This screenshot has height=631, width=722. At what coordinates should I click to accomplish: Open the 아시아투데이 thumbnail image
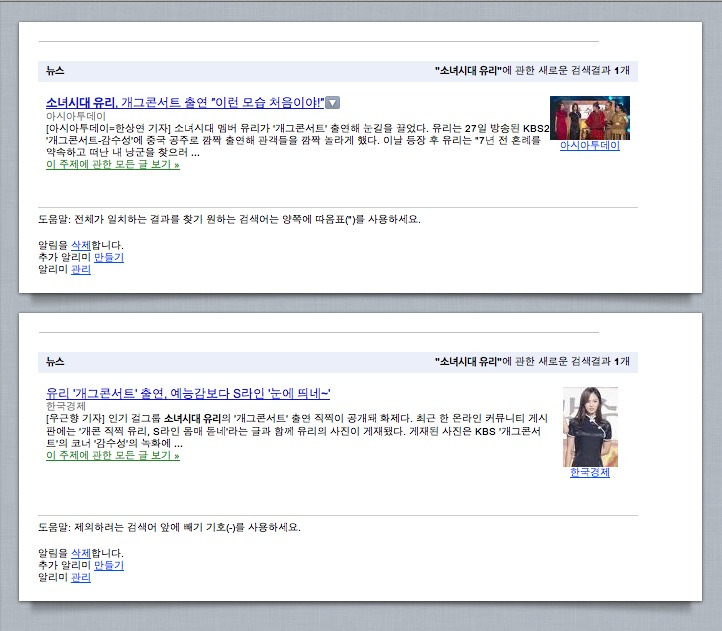pyautogui.click(x=590, y=117)
